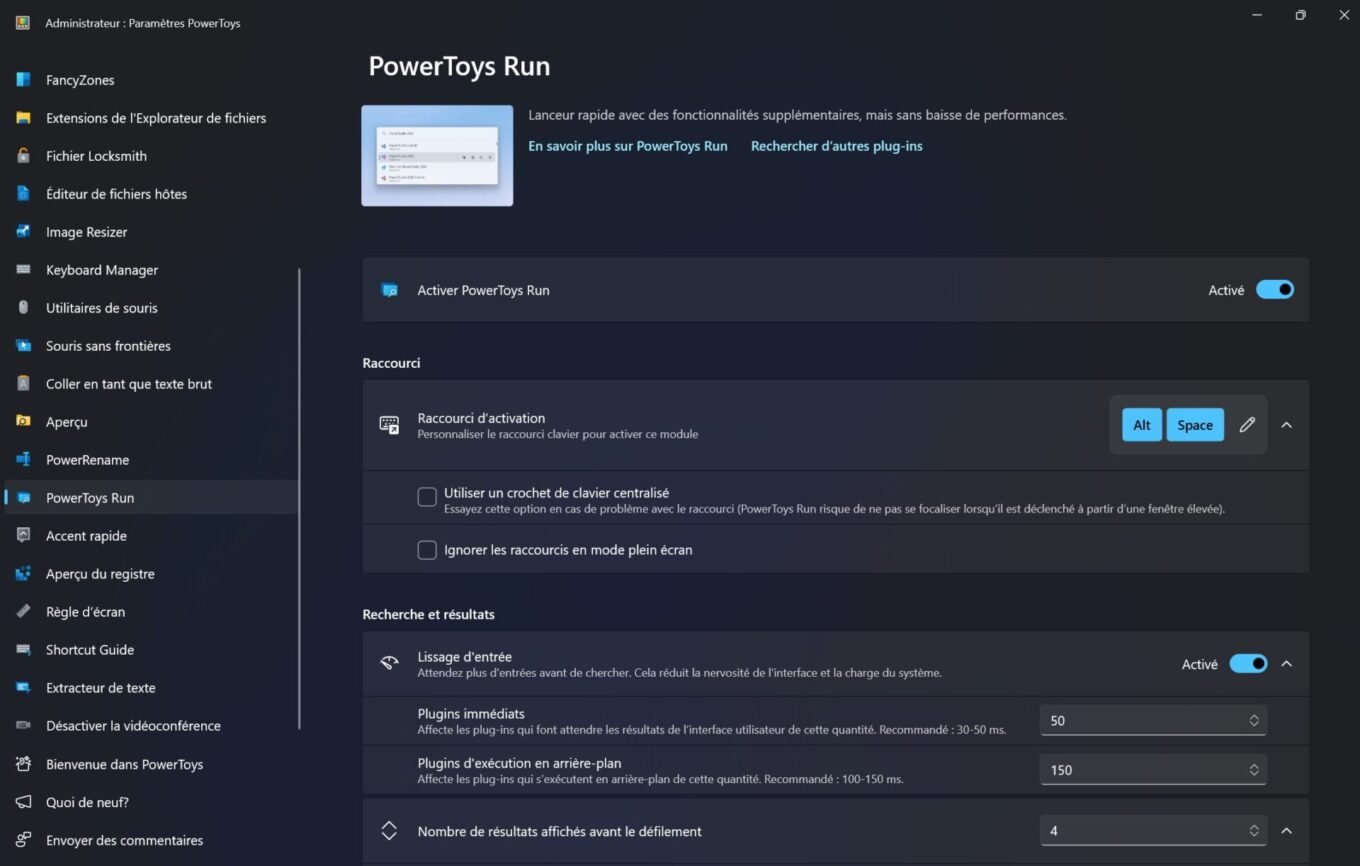The width and height of the screenshot is (1360, 866).
Task: Click the Extracteur de texte icon
Action: 23,688
